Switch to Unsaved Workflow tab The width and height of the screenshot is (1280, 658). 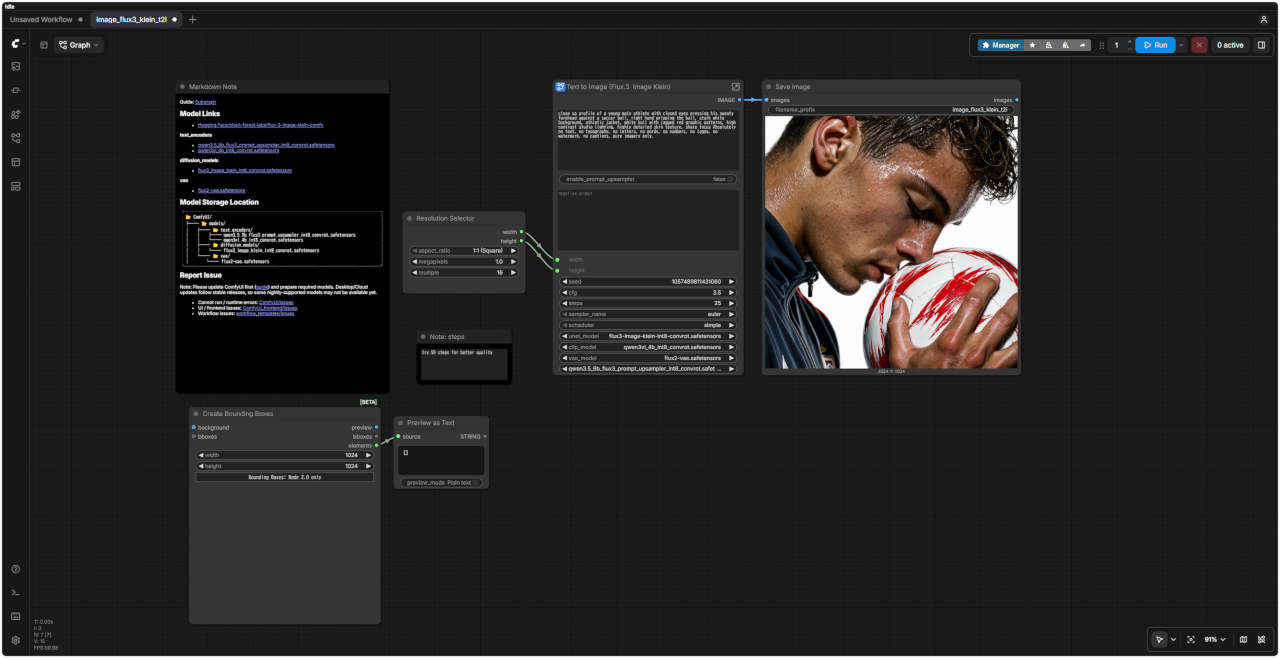pos(41,19)
